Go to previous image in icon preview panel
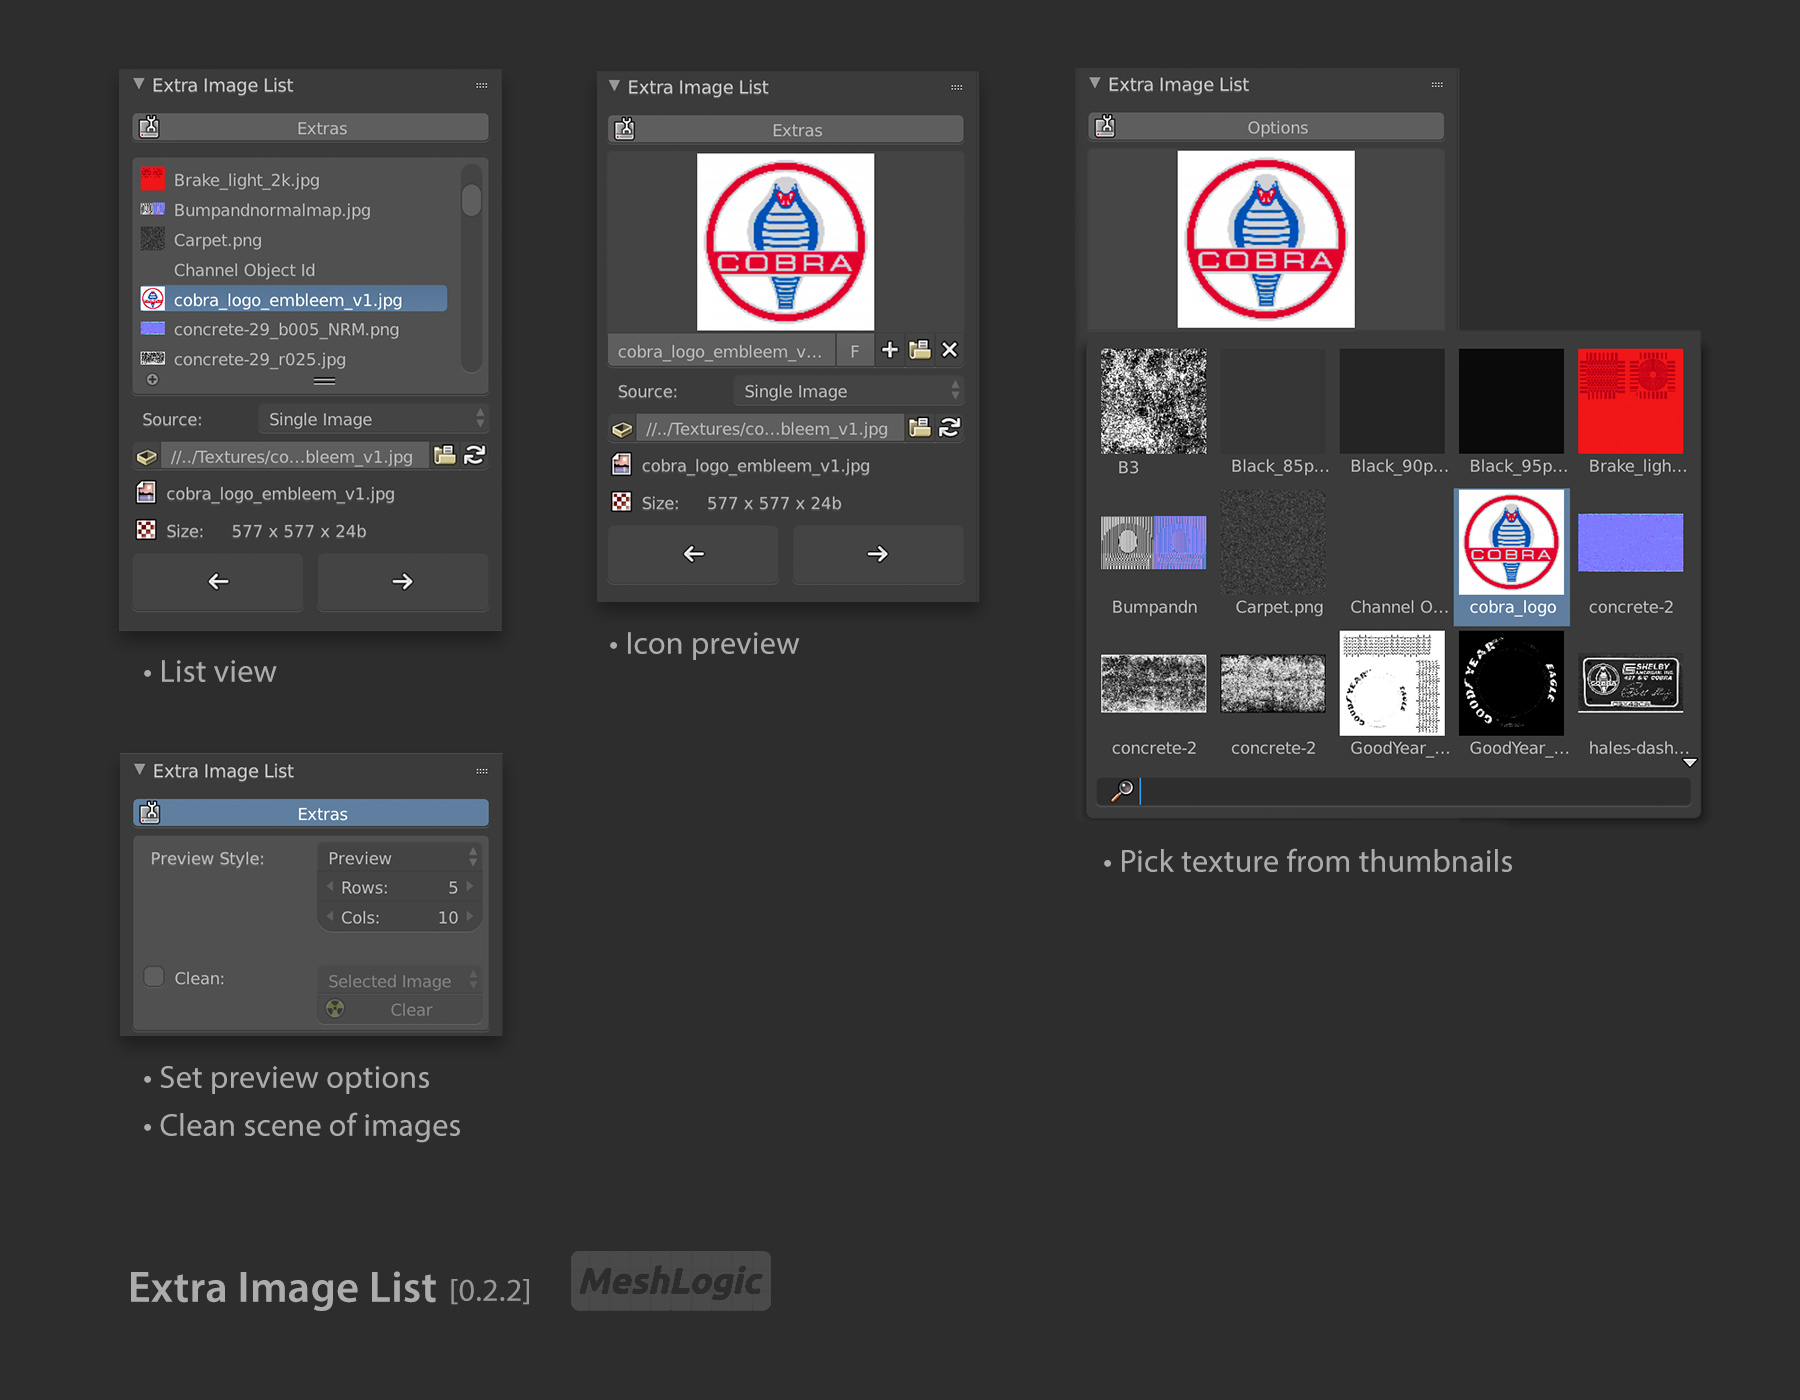Screen dimensions: 1800x1400 pyautogui.click(x=693, y=554)
